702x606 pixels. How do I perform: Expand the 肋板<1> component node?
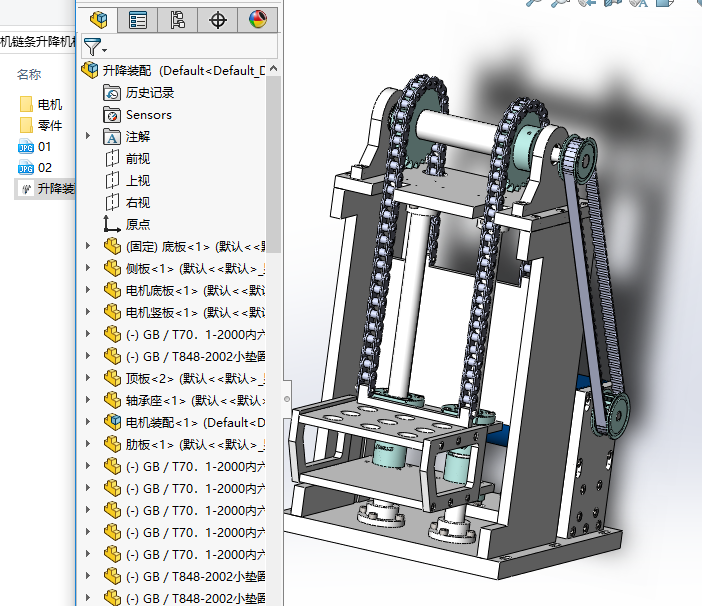(x=88, y=444)
